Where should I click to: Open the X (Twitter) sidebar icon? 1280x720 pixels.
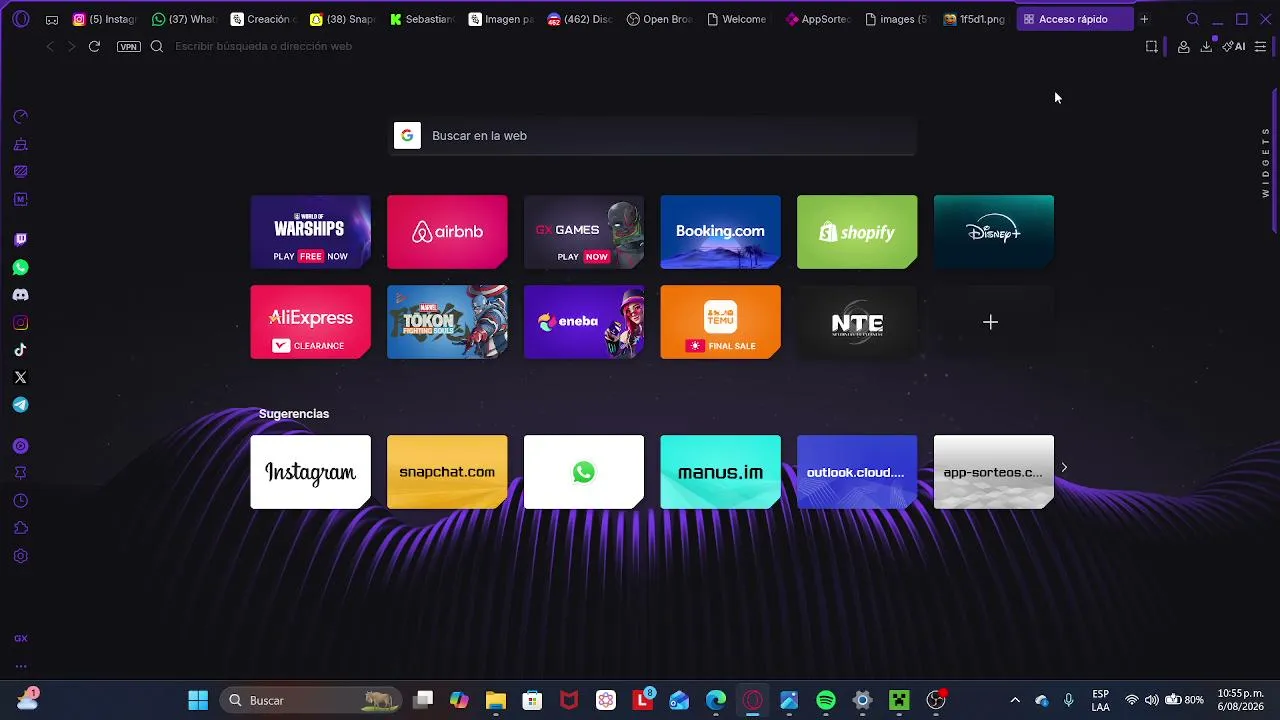(20, 378)
